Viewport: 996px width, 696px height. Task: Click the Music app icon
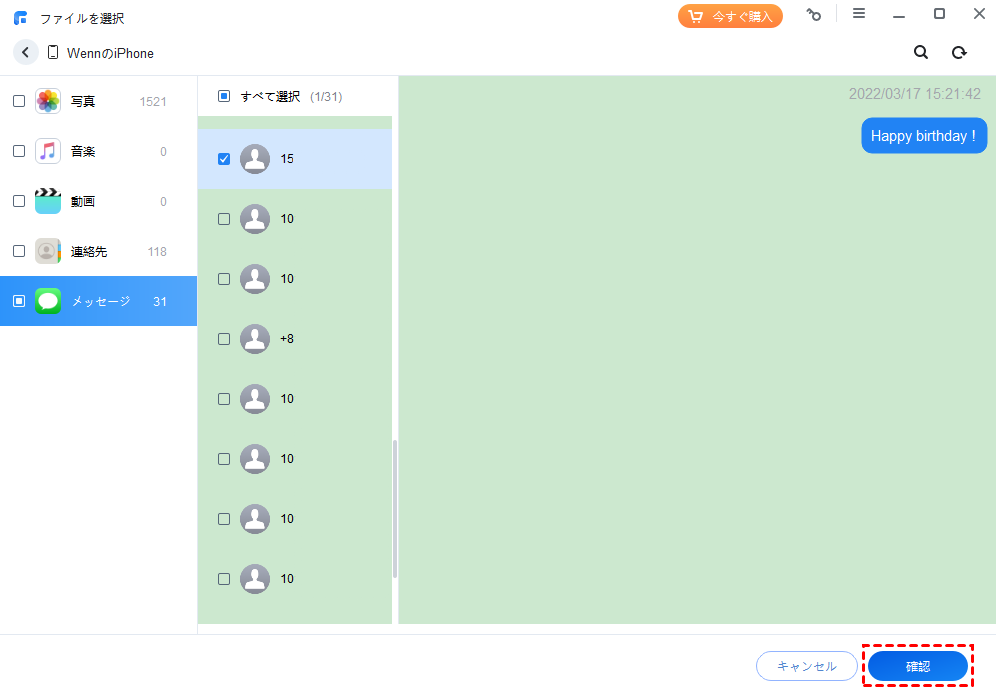pos(48,151)
